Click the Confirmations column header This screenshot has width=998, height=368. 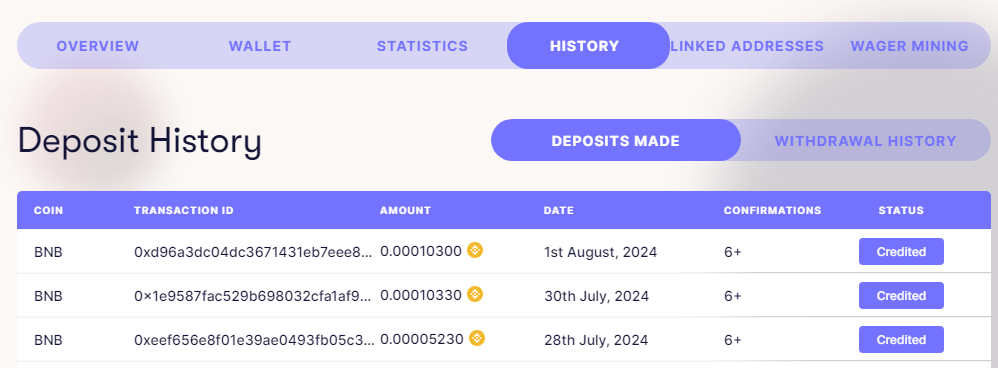point(773,210)
